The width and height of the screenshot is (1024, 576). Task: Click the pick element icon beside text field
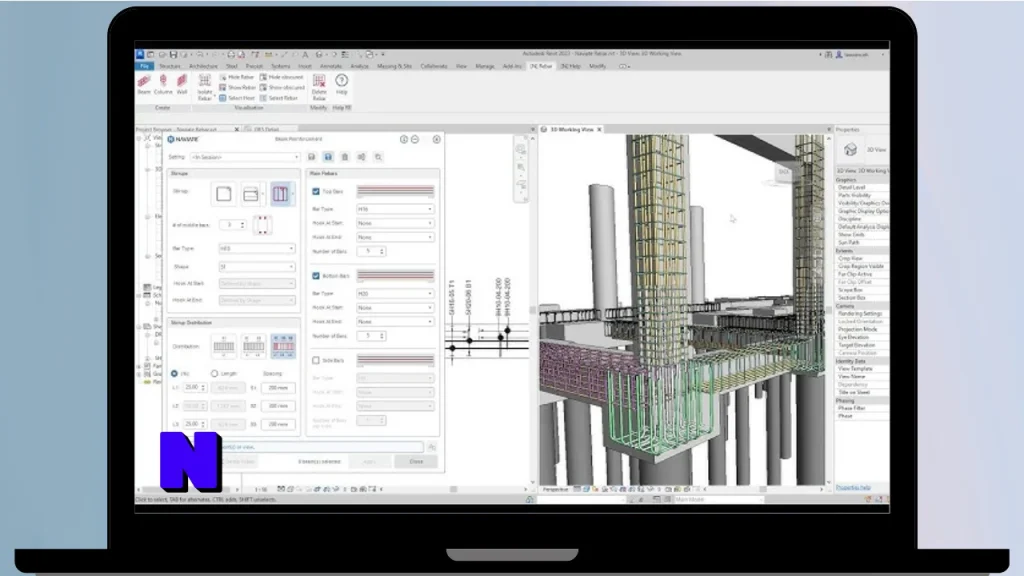[432, 447]
